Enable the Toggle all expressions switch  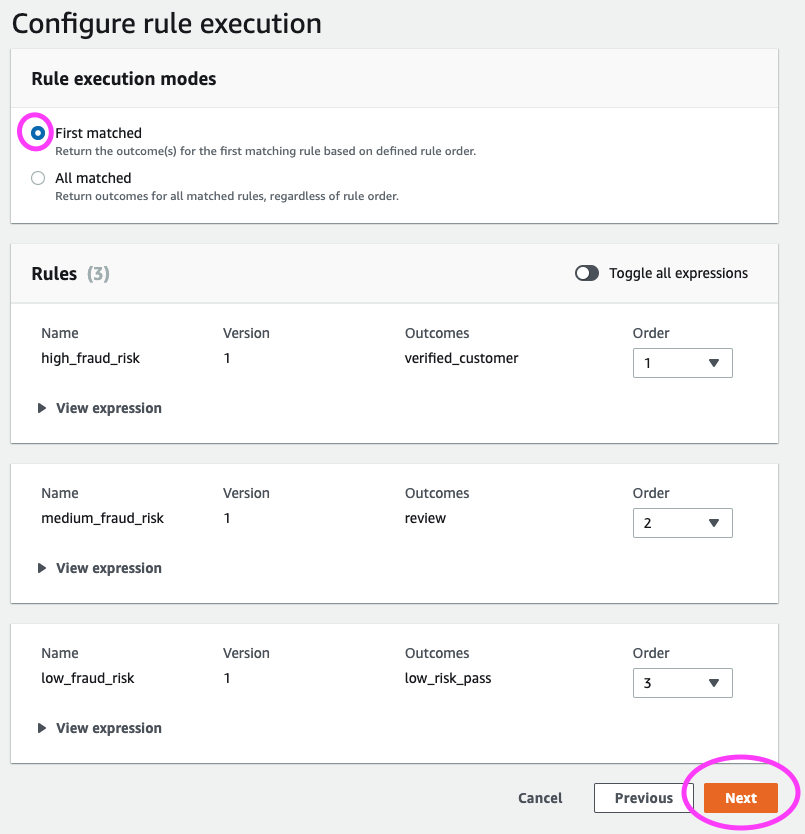tap(587, 273)
